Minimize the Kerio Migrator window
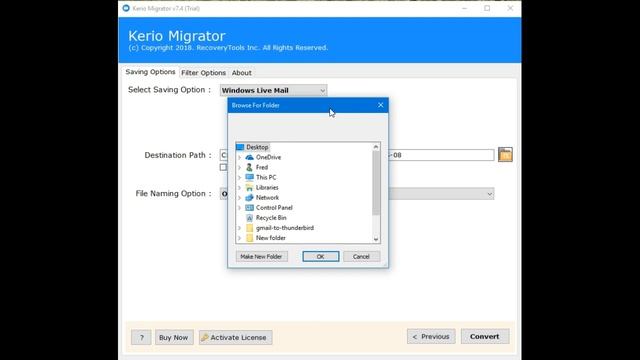The height and width of the screenshot is (360, 640). pyautogui.click(x=464, y=8)
